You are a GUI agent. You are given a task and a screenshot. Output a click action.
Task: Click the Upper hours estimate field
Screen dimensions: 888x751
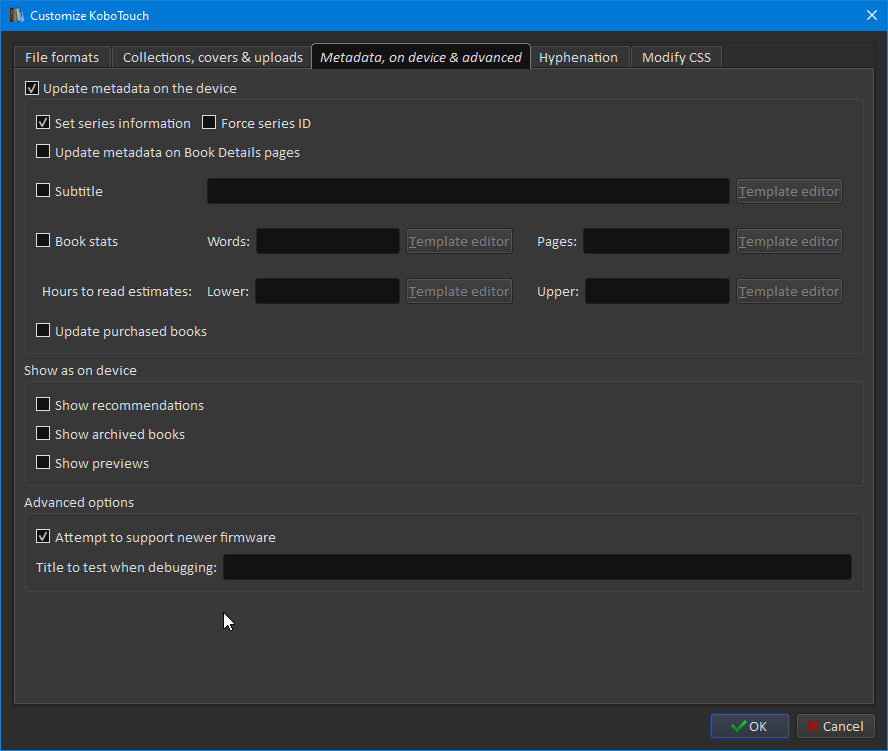point(658,291)
